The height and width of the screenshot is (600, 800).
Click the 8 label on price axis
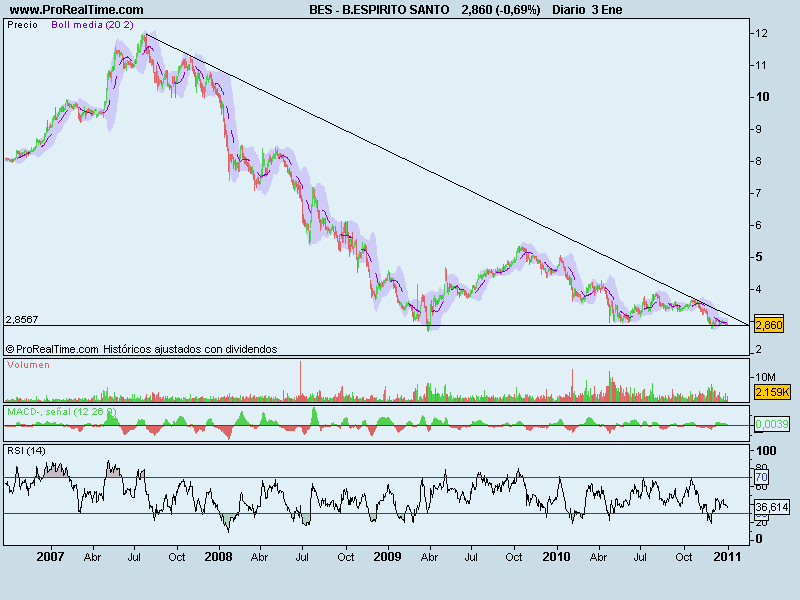[x=759, y=161]
